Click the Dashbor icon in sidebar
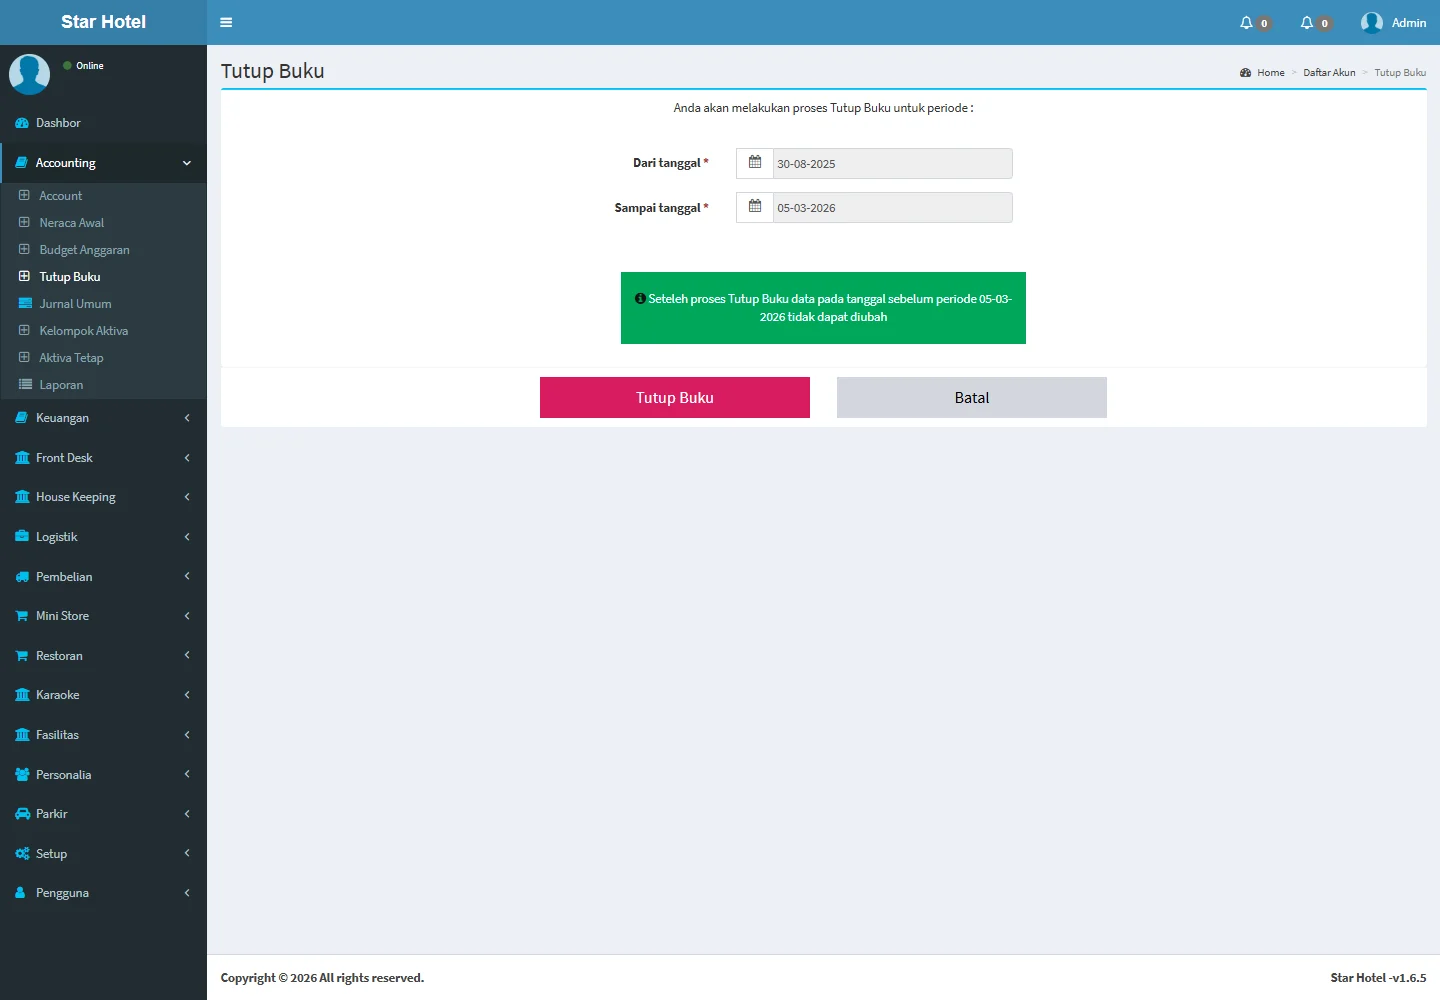This screenshot has height=1000, width=1440. pos(22,123)
